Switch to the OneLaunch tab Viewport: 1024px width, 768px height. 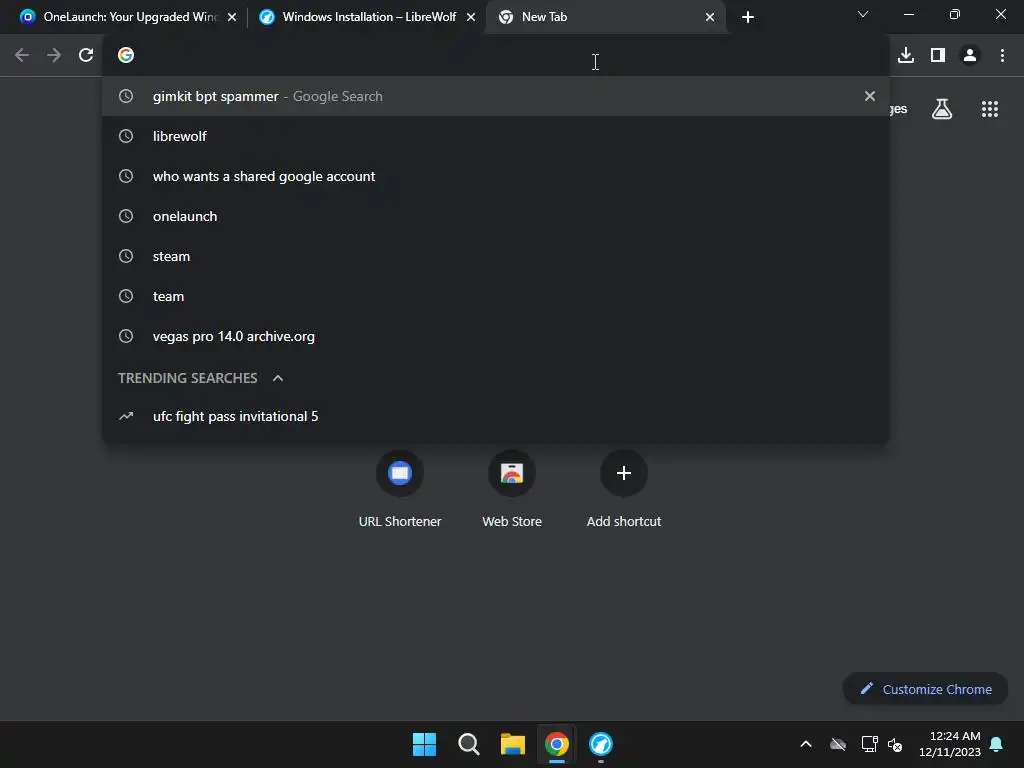click(128, 17)
